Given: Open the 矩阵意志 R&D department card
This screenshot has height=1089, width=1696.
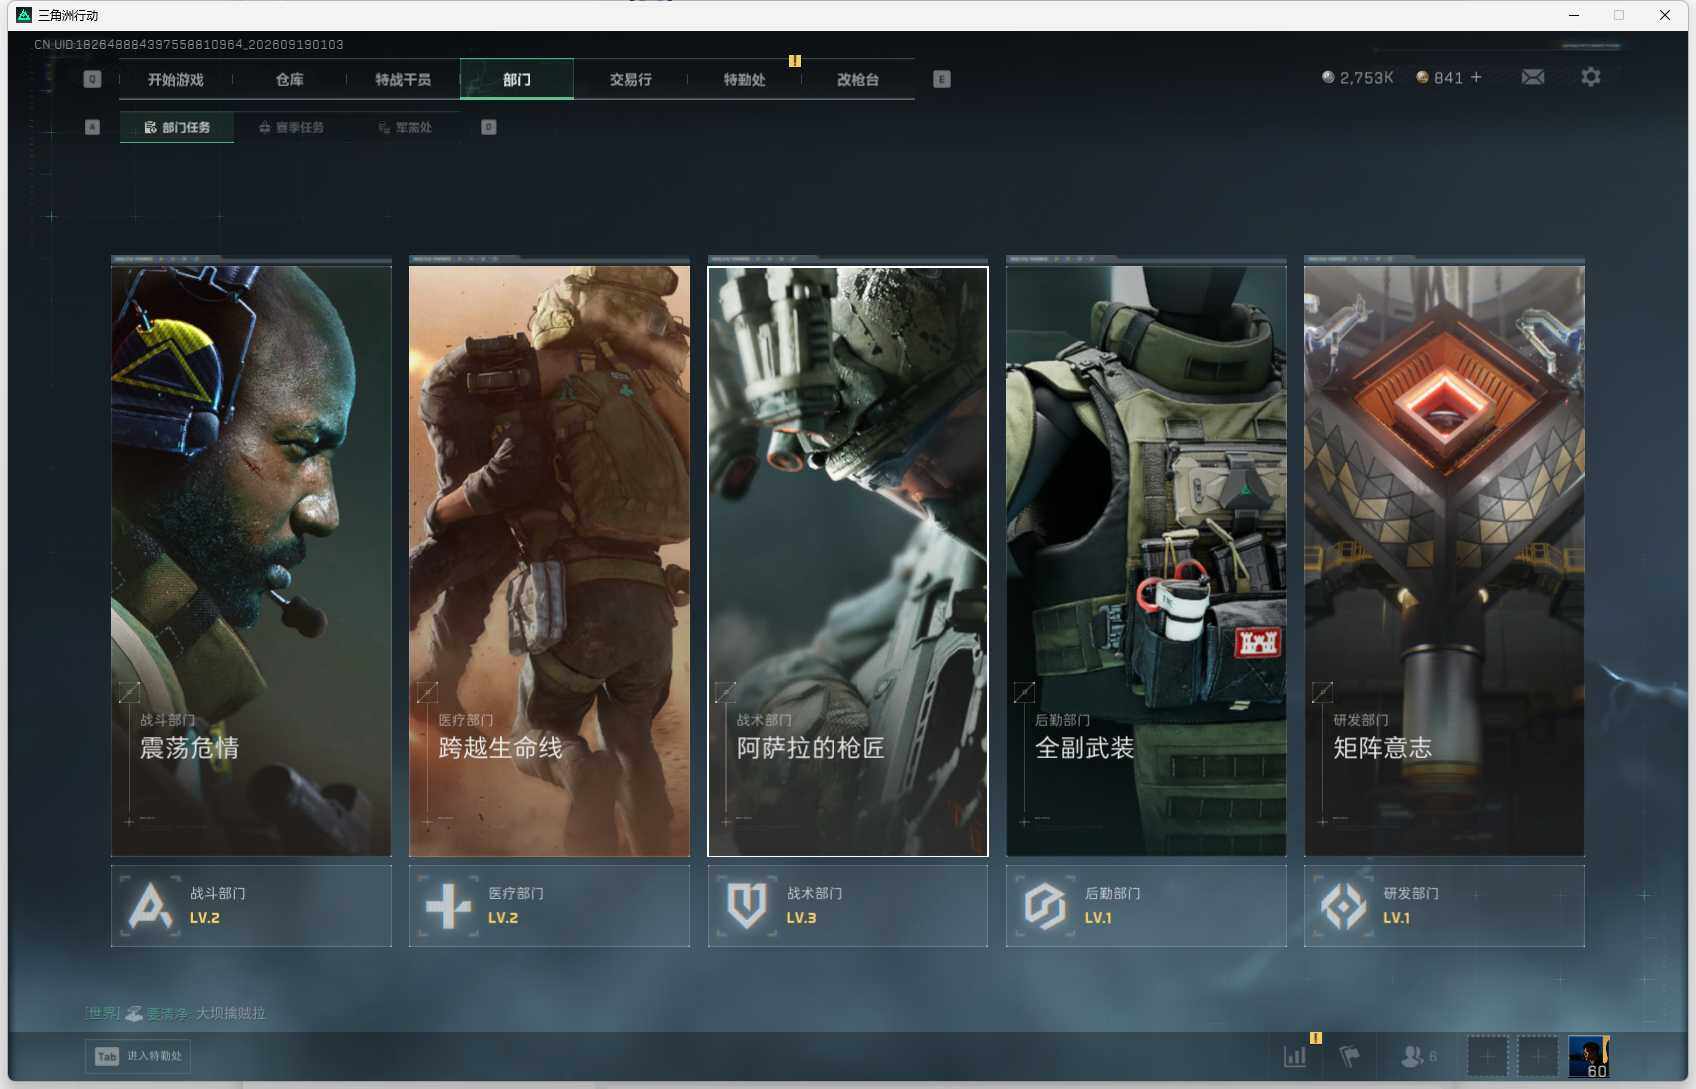Looking at the screenshot, I should (1444, 560).
